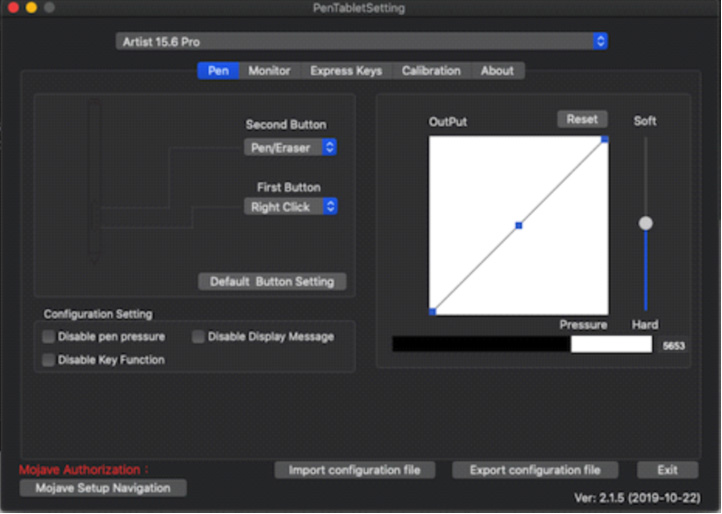Click Export configuration file

tap(535, 470)
